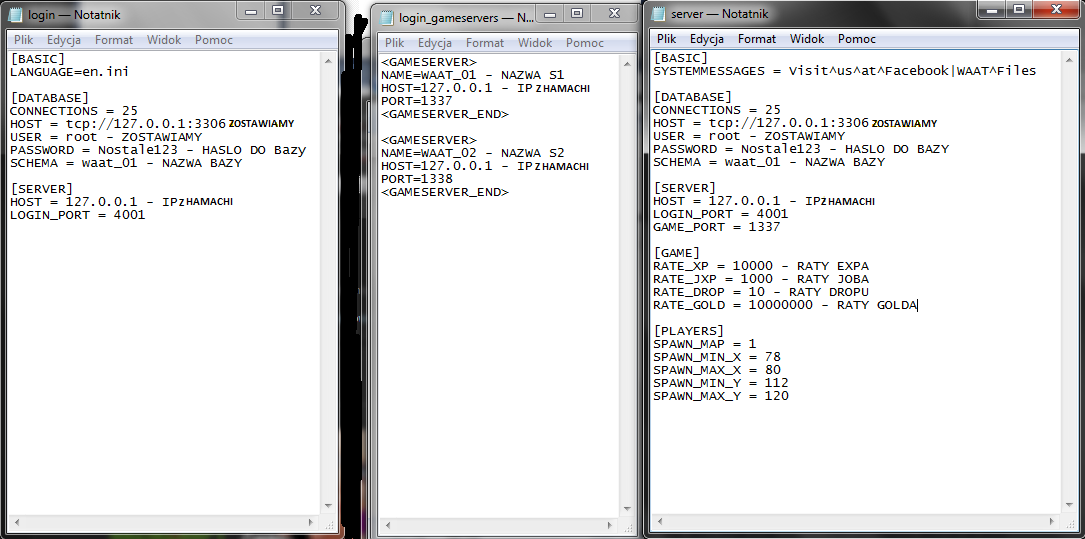Viewport: 1085px width, 539px height.
Task: Open Format menu in server window
Action: [756, 39]
